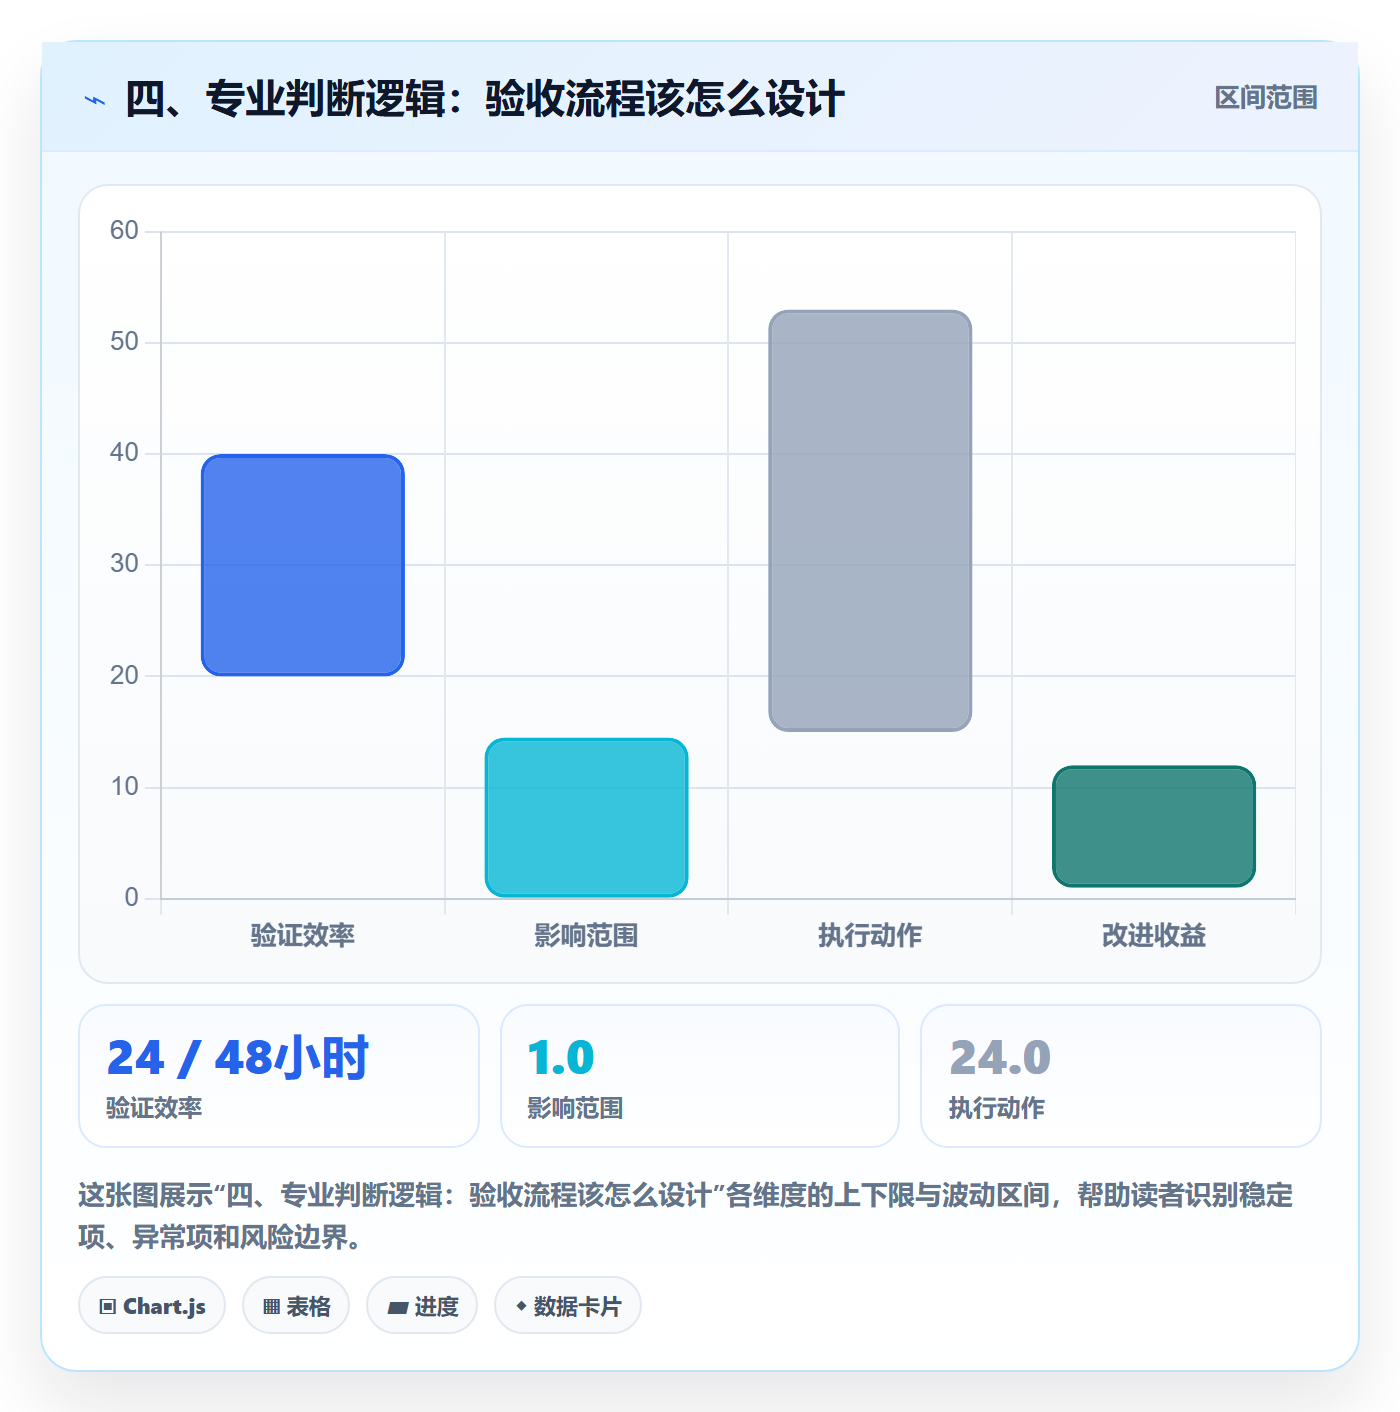1400x1412 pixels.
Task: Click the bar icon in 进度 chip
Action: 398,1307
